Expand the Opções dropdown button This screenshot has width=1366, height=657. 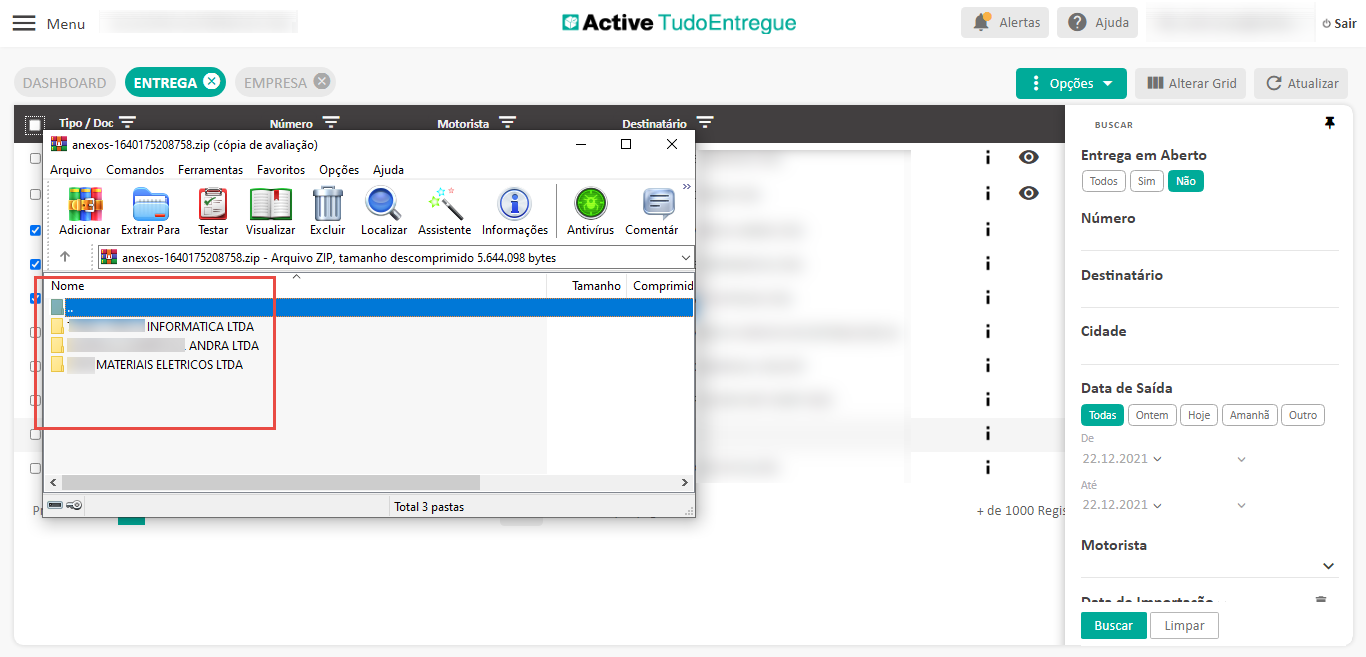tap(1071, 84)
